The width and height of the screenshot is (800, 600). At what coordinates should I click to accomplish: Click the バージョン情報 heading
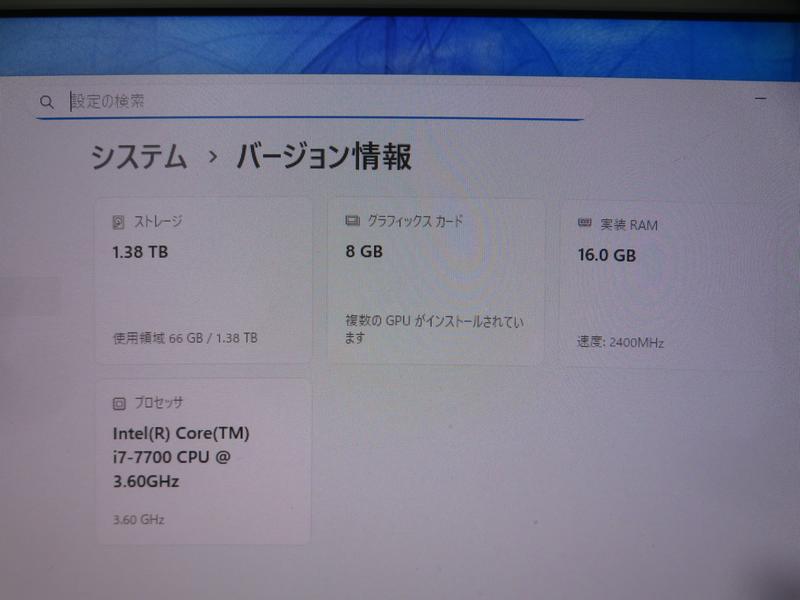click(x=323, y=156)
